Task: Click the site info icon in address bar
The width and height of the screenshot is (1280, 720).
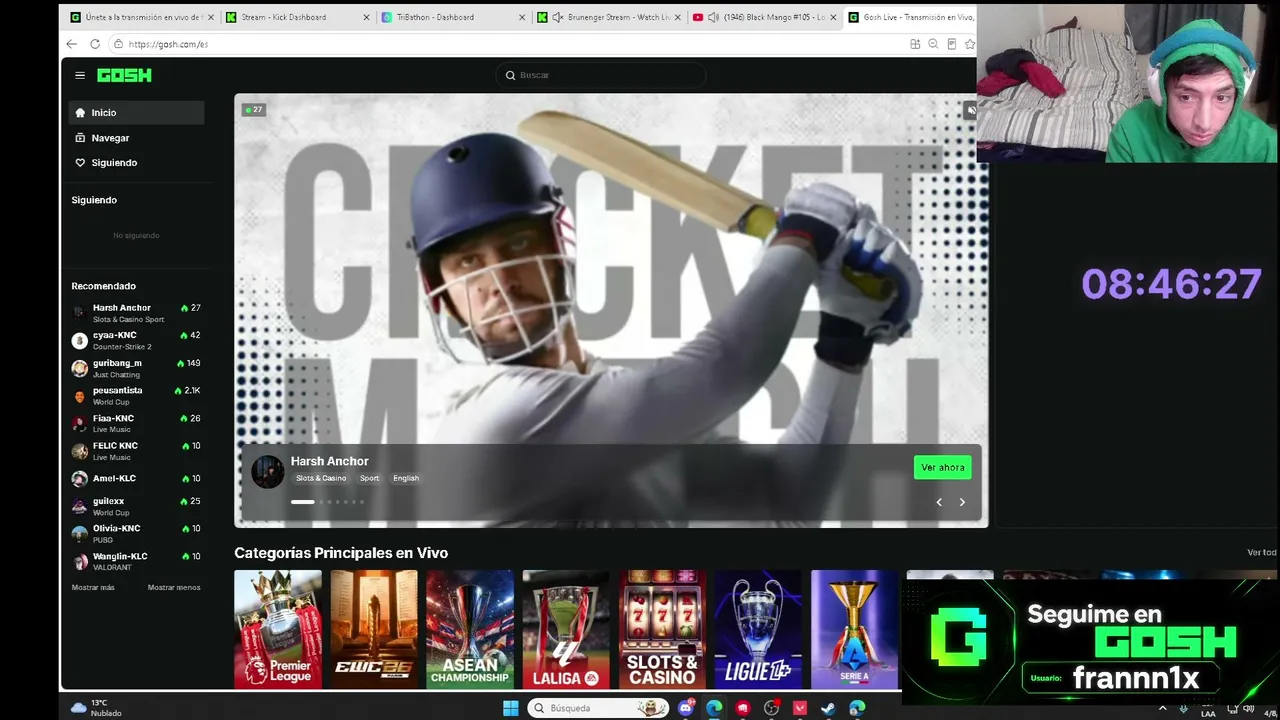Action: [x=118, y=44]
